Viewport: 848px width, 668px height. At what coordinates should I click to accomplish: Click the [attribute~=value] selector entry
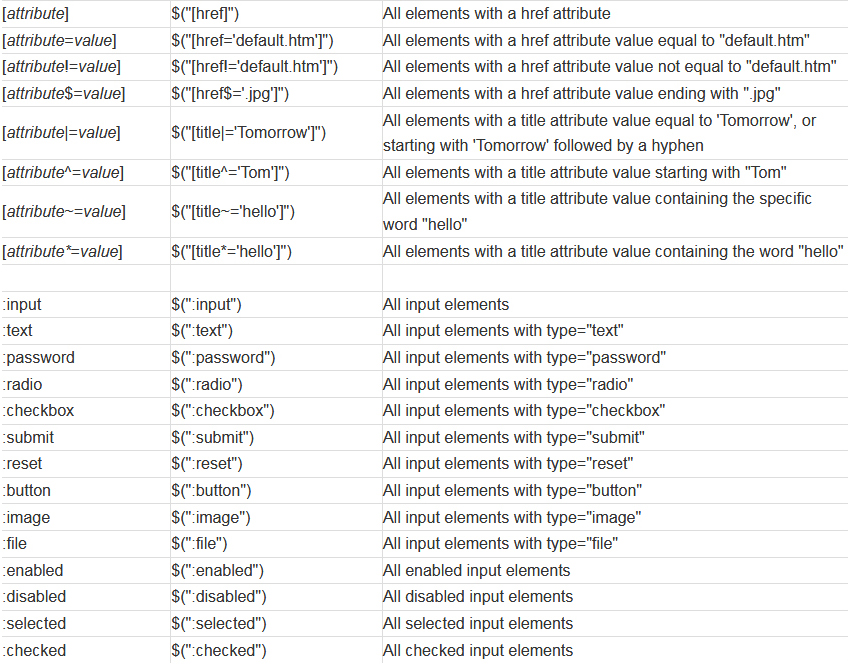point(64,211)
